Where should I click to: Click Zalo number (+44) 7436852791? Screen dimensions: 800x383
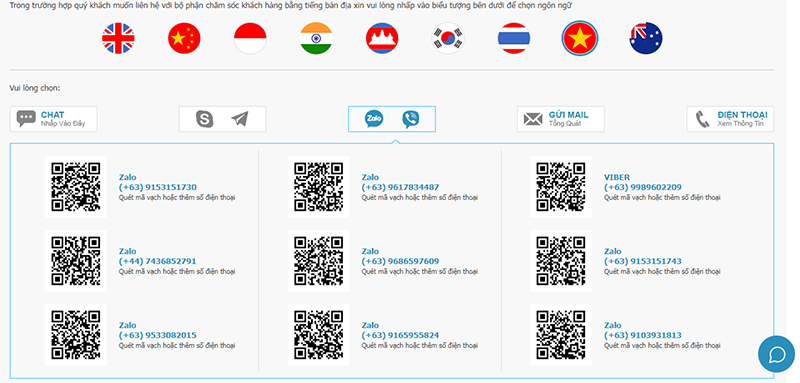(158, 261)
